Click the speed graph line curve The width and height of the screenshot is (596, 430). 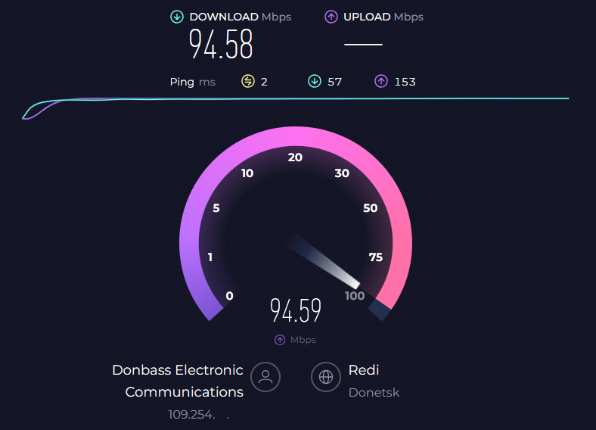295,99
